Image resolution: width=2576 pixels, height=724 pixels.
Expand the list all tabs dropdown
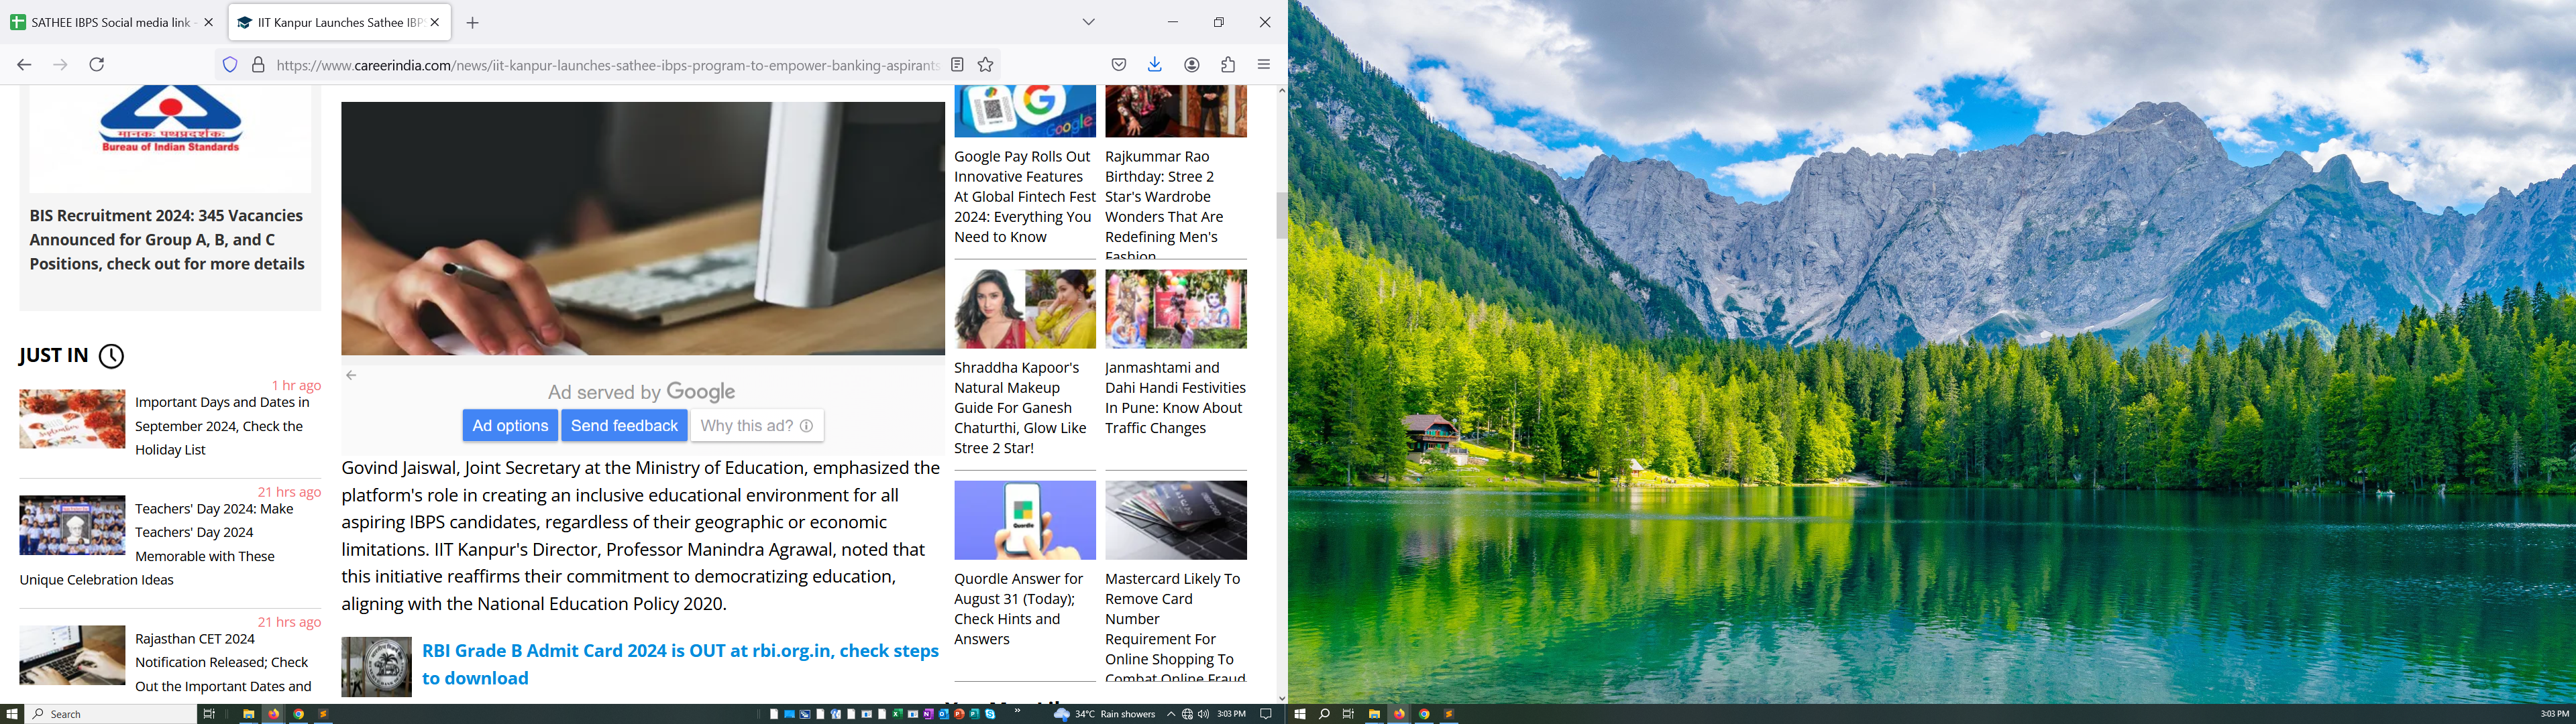coord(1089,22)
